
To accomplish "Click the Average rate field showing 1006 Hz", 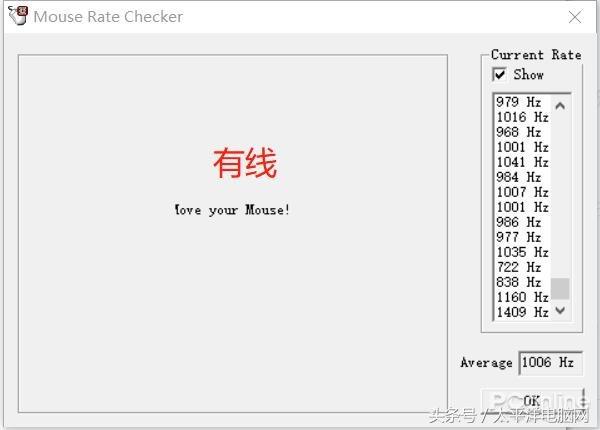I will click(550, 363).
